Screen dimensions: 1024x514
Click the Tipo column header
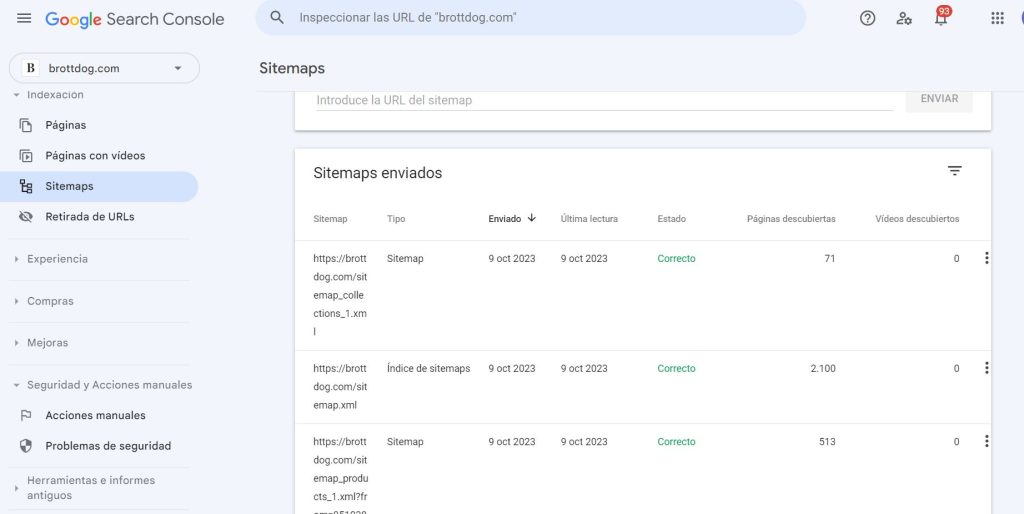tap(396, 219)
